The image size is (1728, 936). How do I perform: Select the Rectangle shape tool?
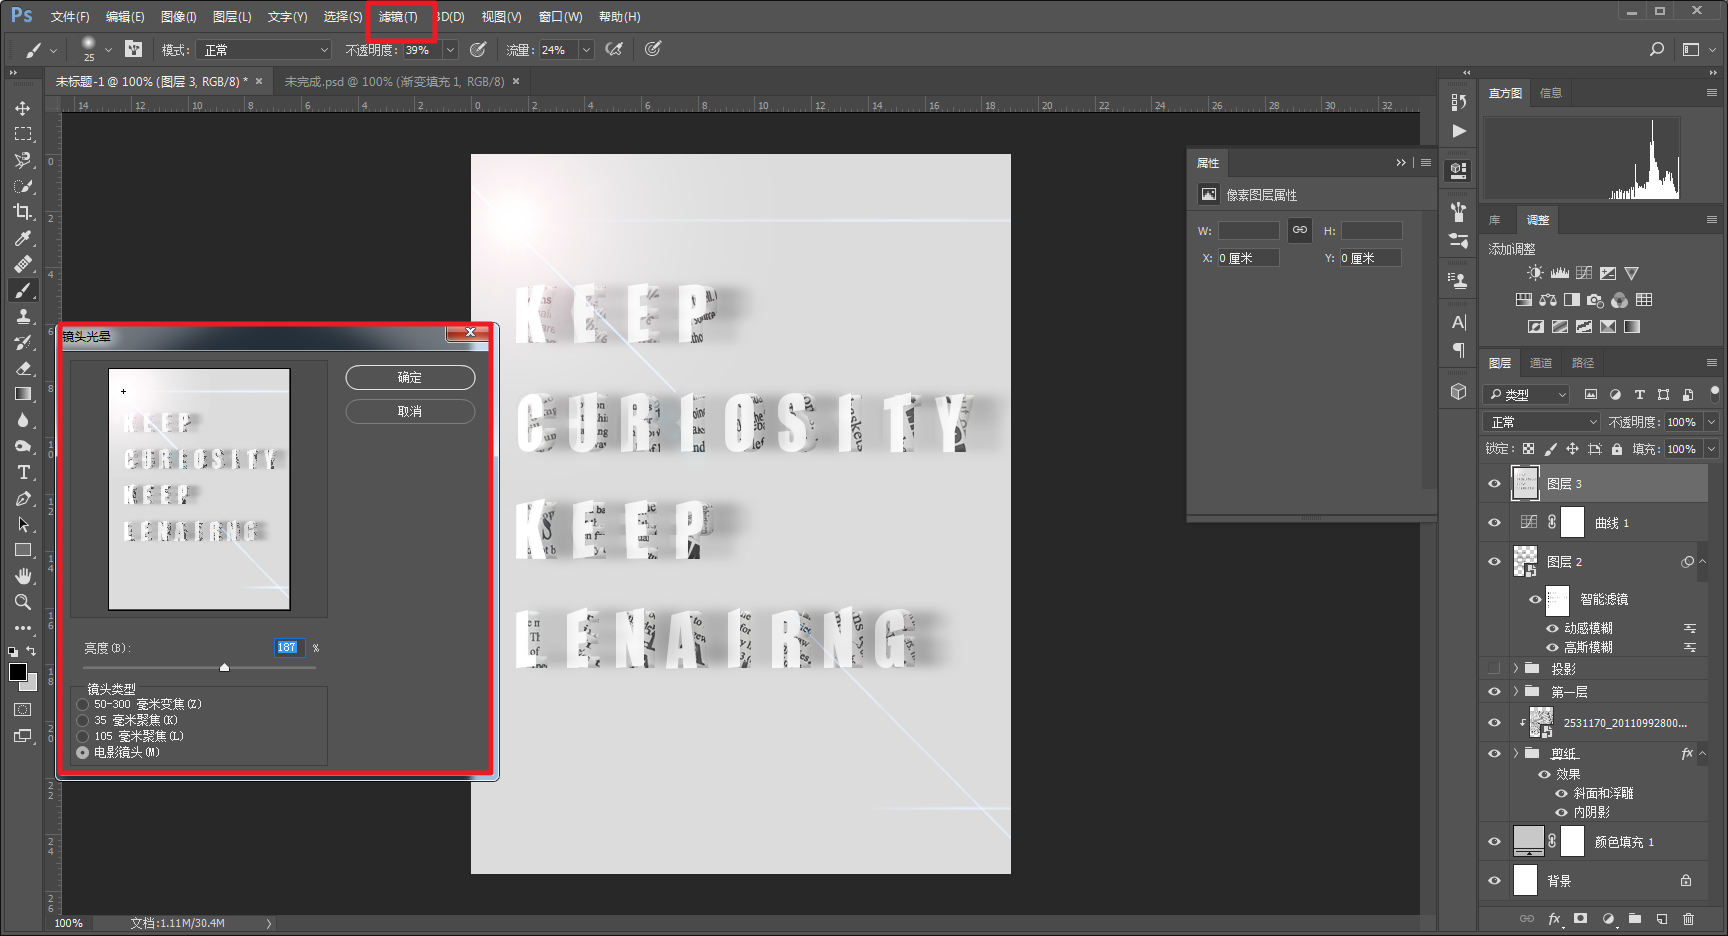point(22,550)
